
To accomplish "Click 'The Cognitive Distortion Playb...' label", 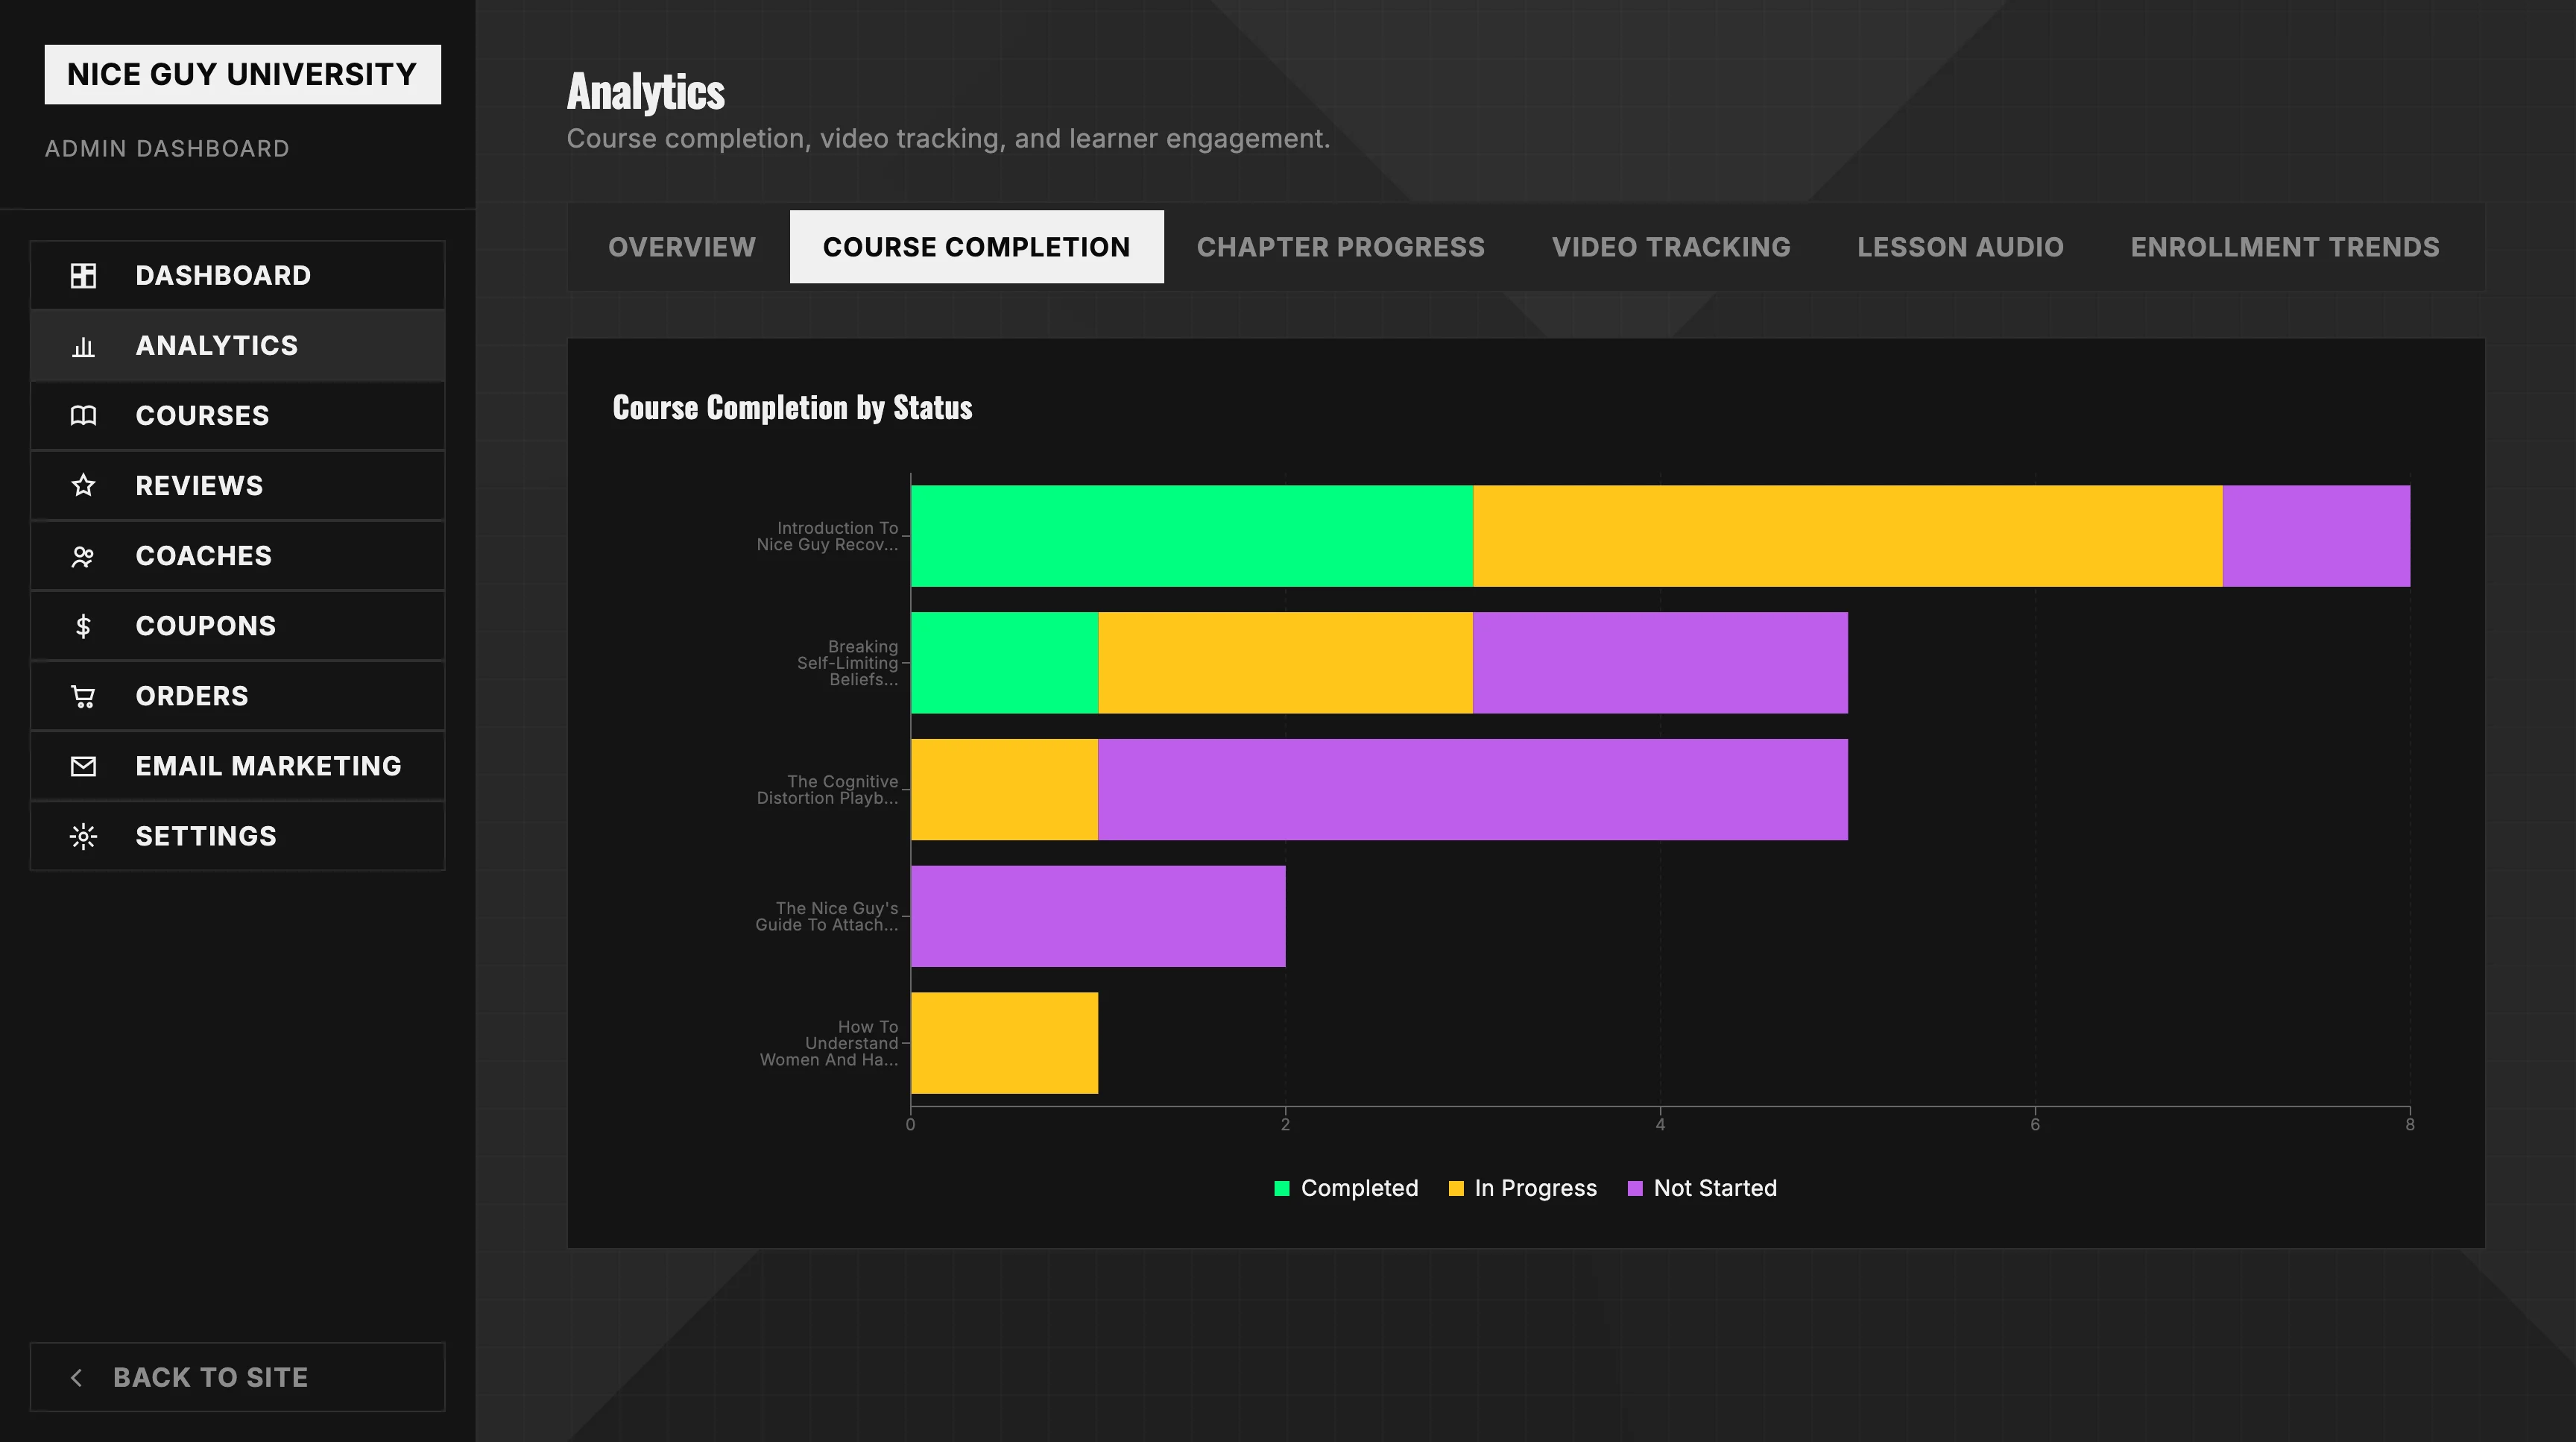I will point(827,790).
